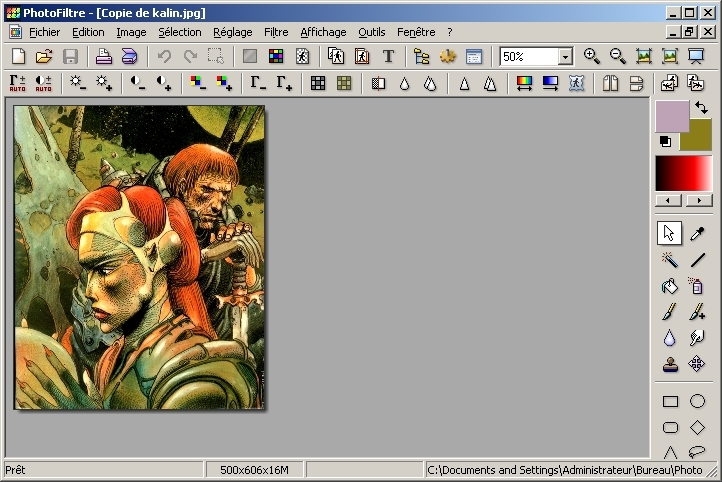
Task: Activate the arrow Selection tool
Action: click(669, 233)
